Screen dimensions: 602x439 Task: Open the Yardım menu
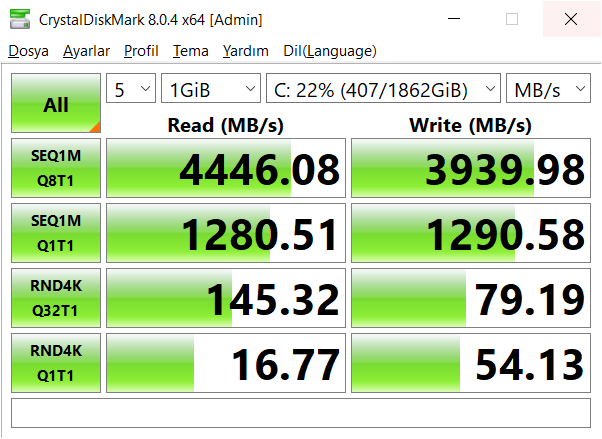pos(245,51)
